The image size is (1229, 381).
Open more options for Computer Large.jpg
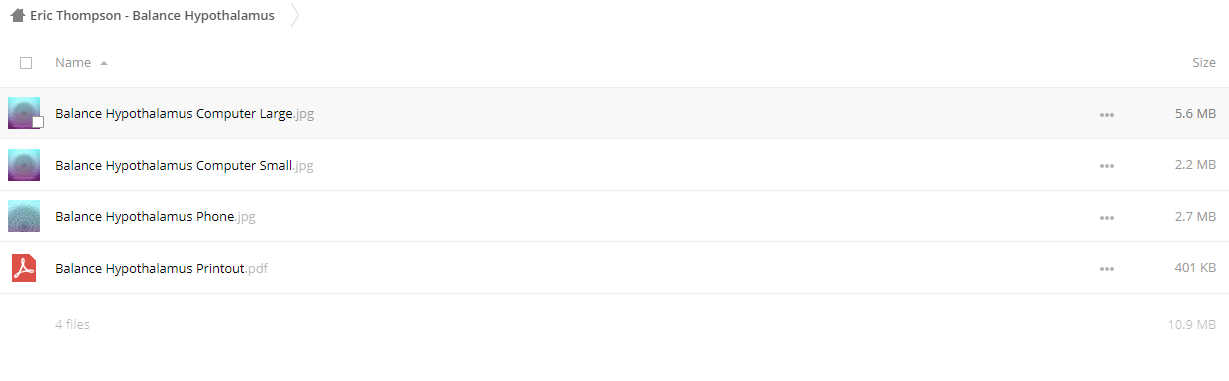point(1106,114)
